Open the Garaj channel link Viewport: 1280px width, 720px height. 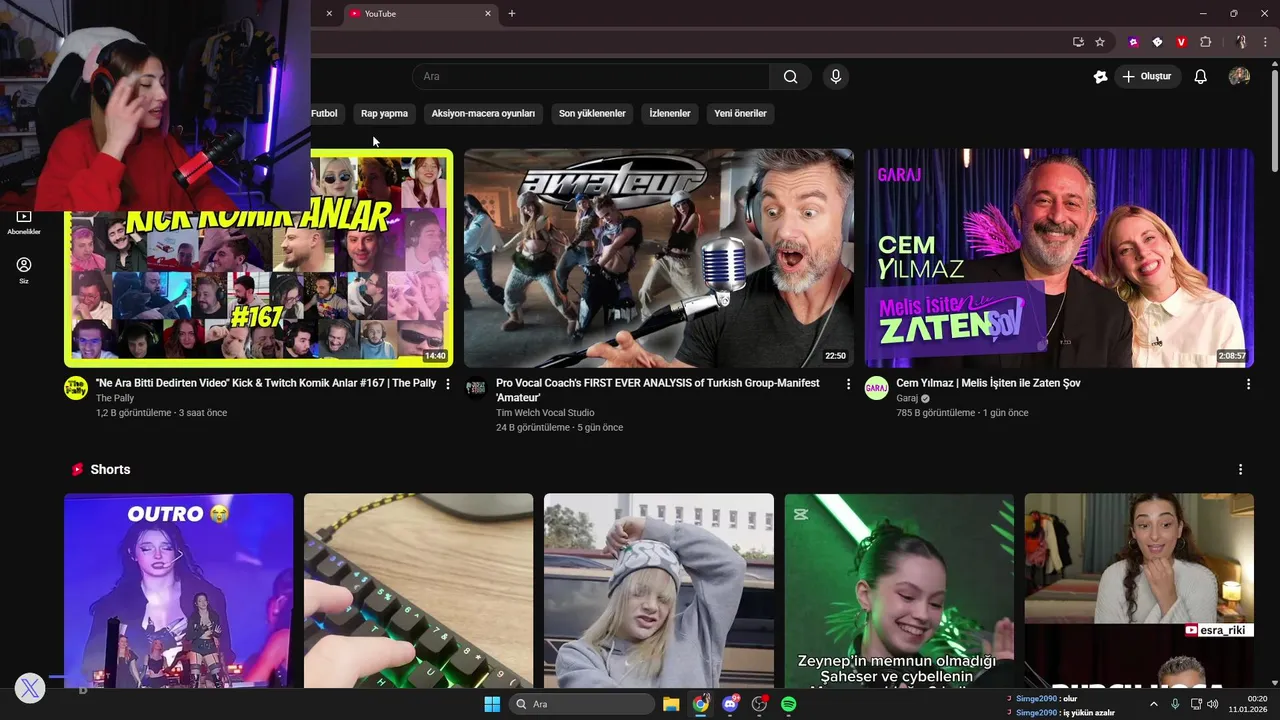point(908,398)
